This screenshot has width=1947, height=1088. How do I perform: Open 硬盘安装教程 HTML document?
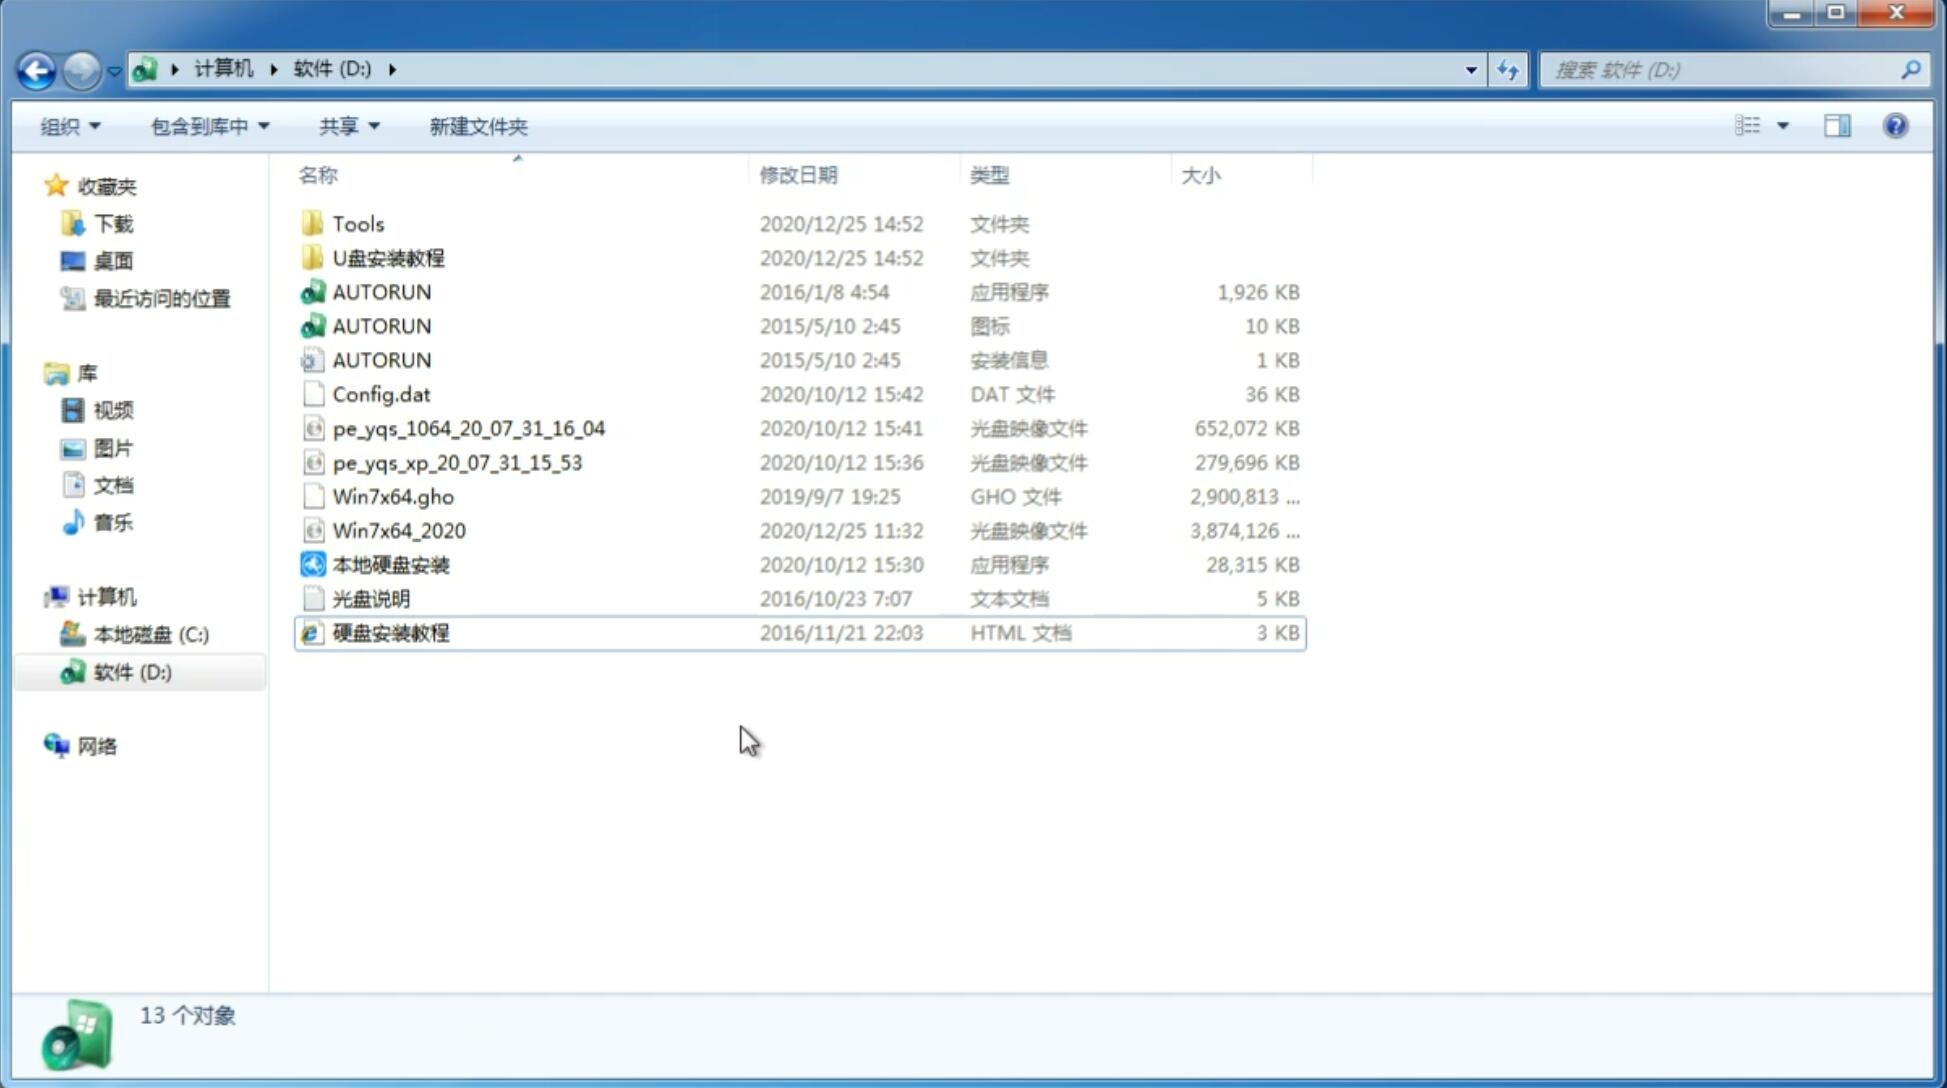[389, 632]
